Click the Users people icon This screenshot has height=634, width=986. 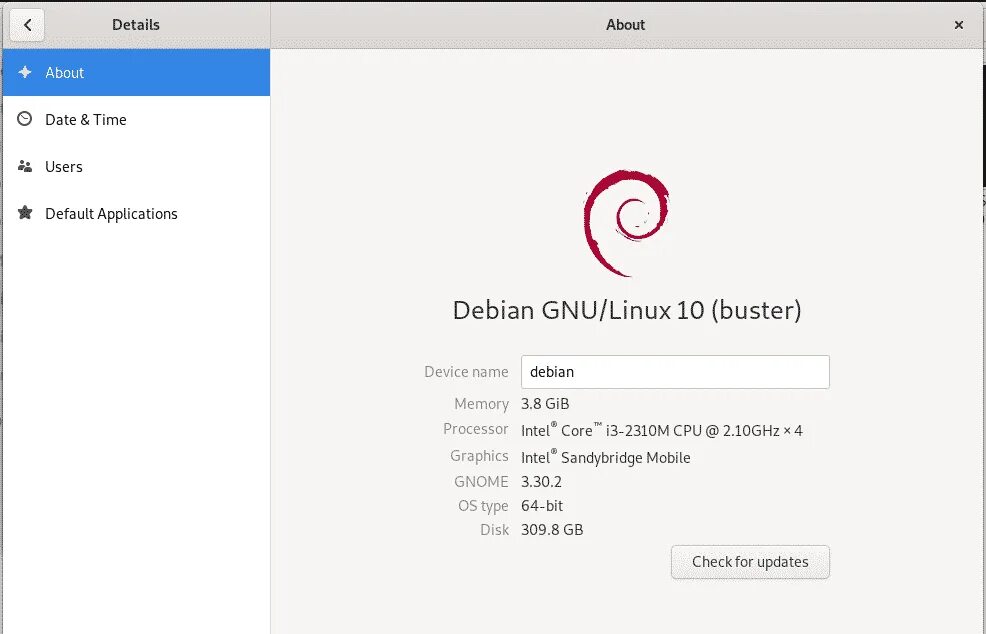[x=25, y=166]
